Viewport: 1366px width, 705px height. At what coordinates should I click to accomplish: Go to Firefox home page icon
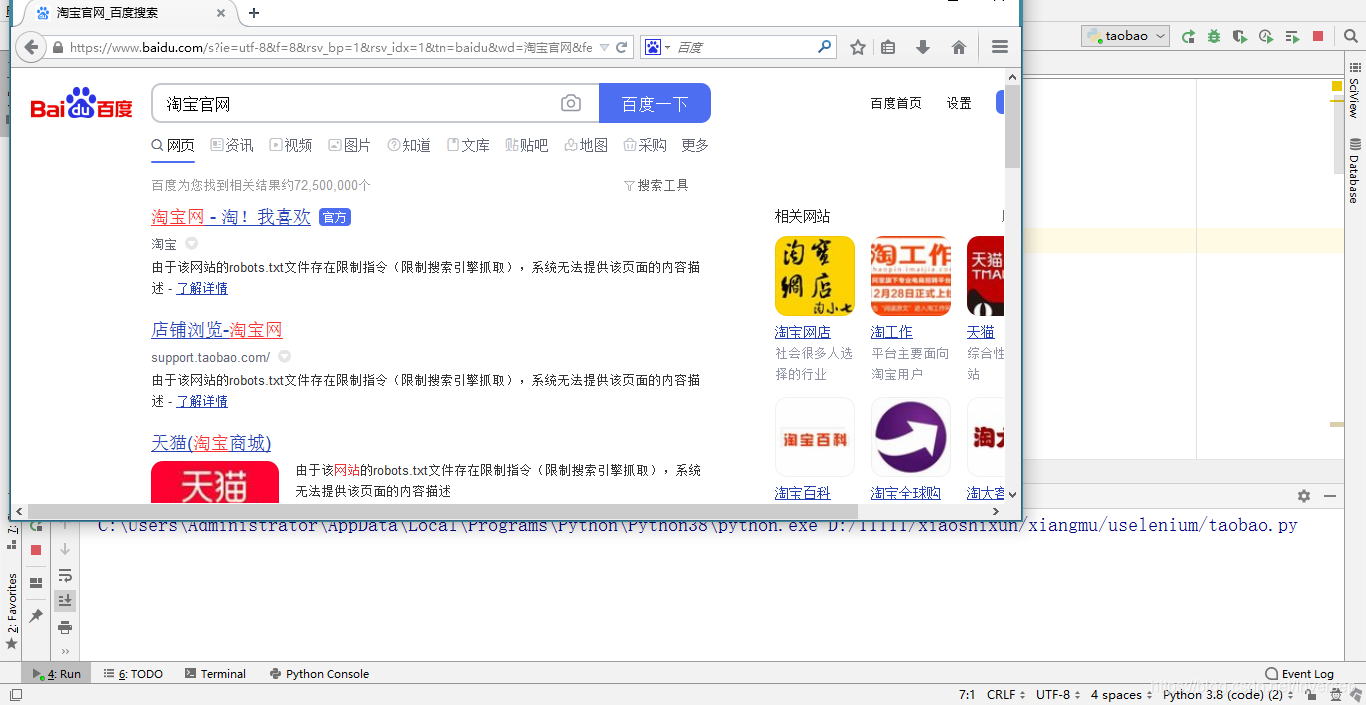[958, 47]
